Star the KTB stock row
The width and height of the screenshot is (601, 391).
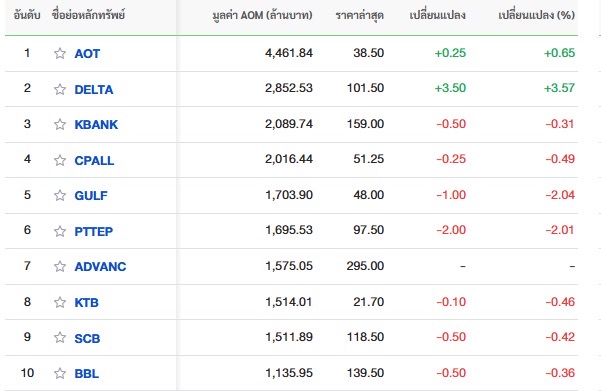pyautogui.click(x=60, y=302)
